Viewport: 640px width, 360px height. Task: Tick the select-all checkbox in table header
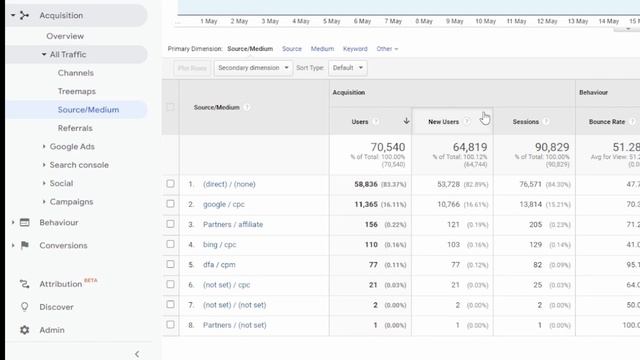tap(171, 107)
